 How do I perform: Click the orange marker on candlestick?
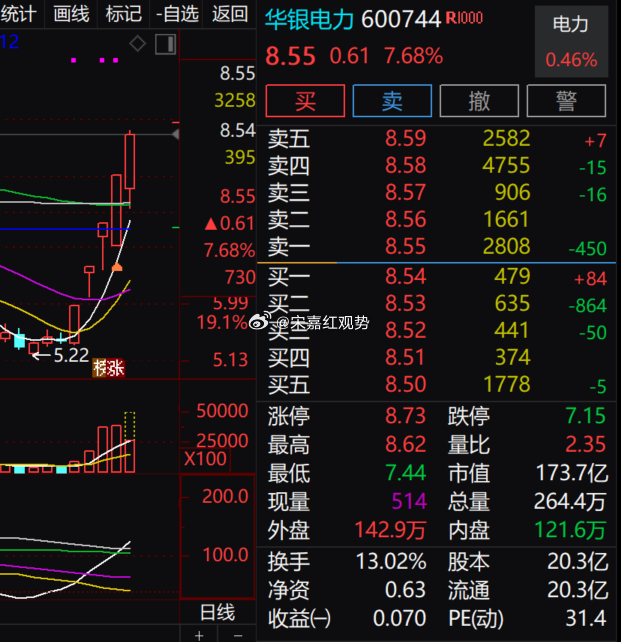(x=117, y=267)
